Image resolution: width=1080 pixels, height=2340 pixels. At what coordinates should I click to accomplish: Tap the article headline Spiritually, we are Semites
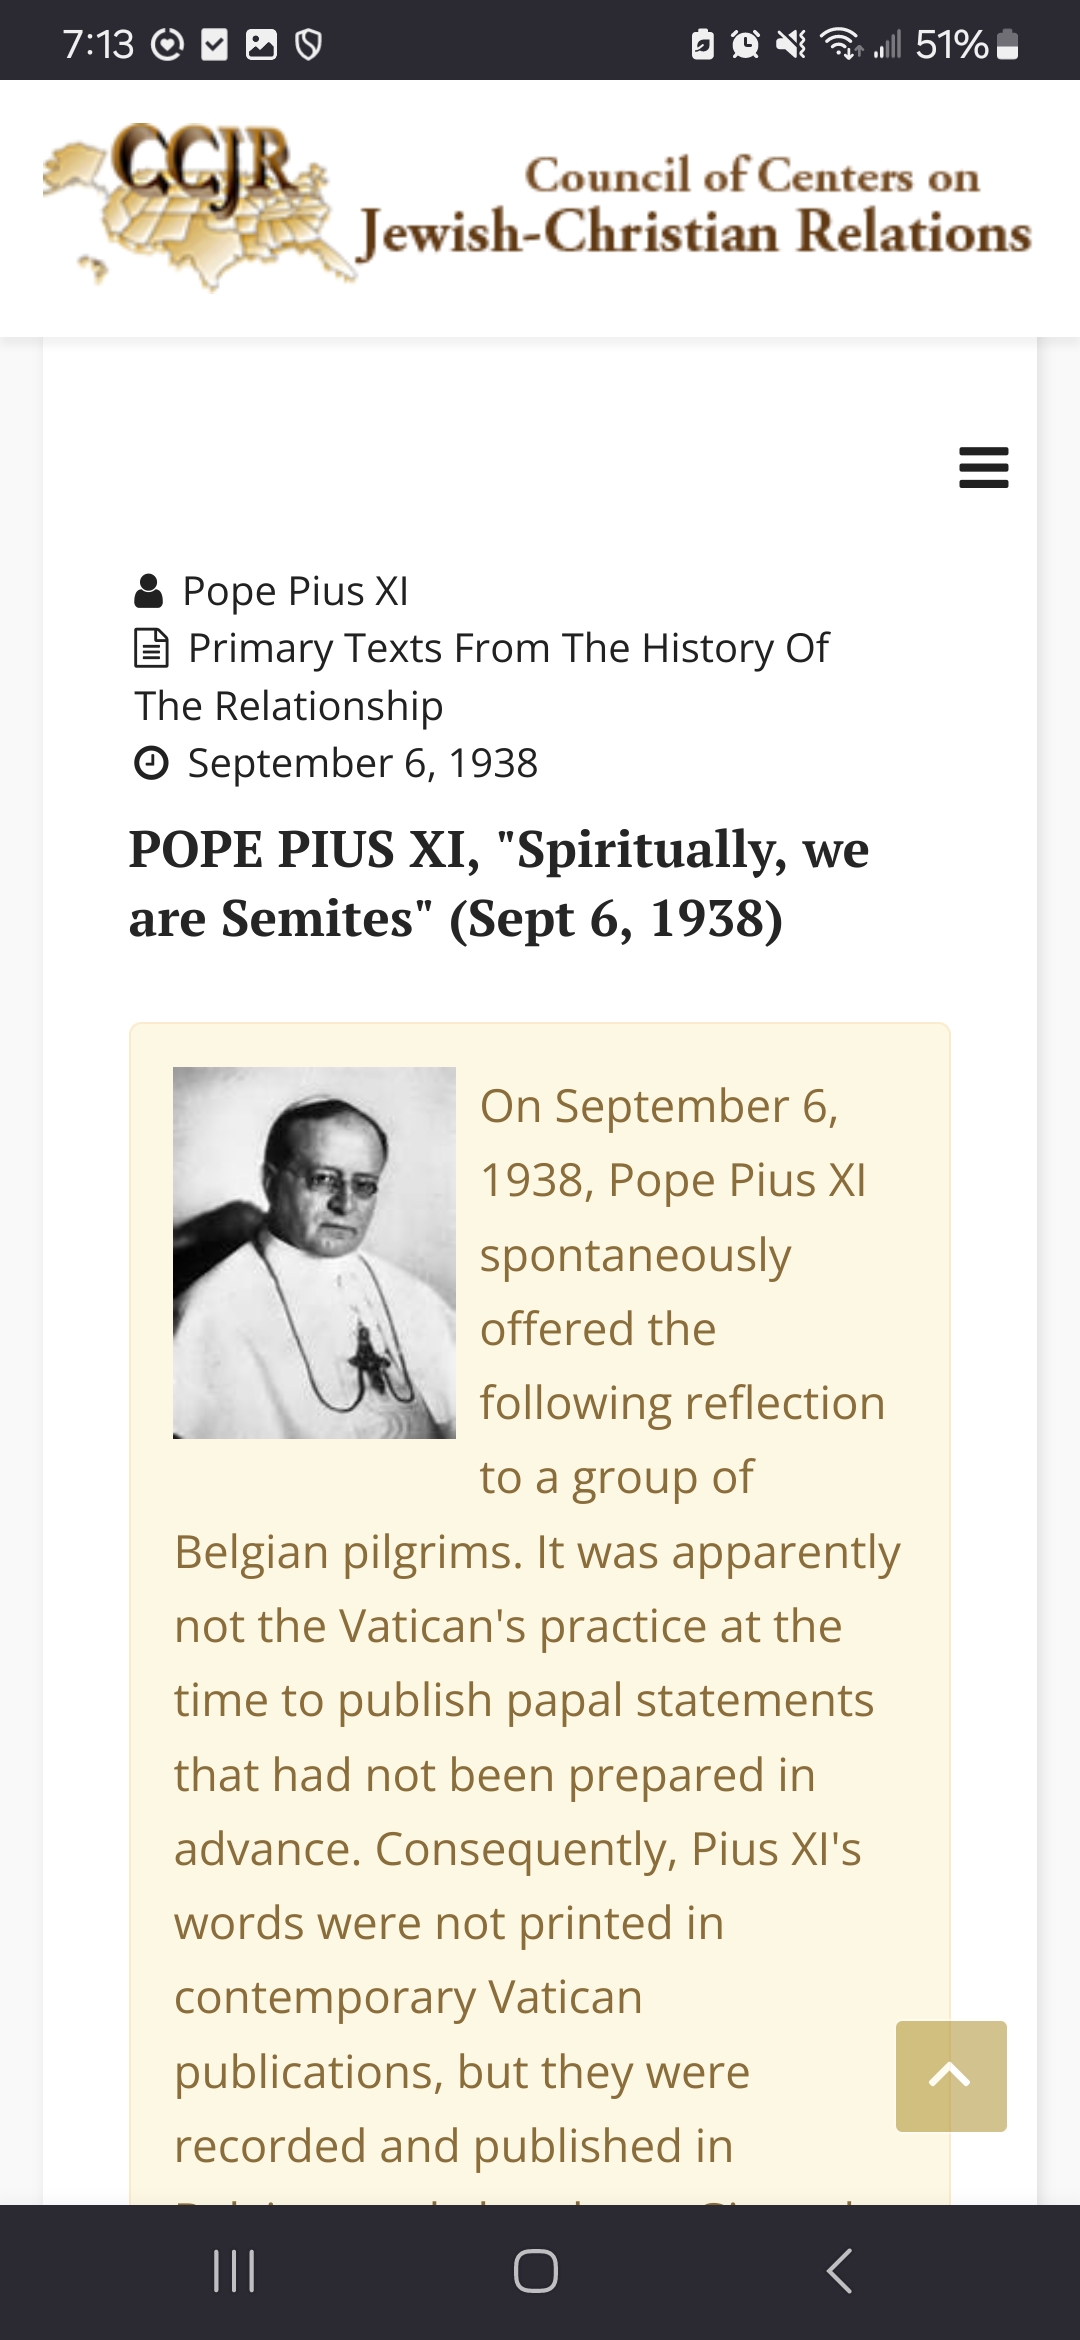click(x=498, y=883)
